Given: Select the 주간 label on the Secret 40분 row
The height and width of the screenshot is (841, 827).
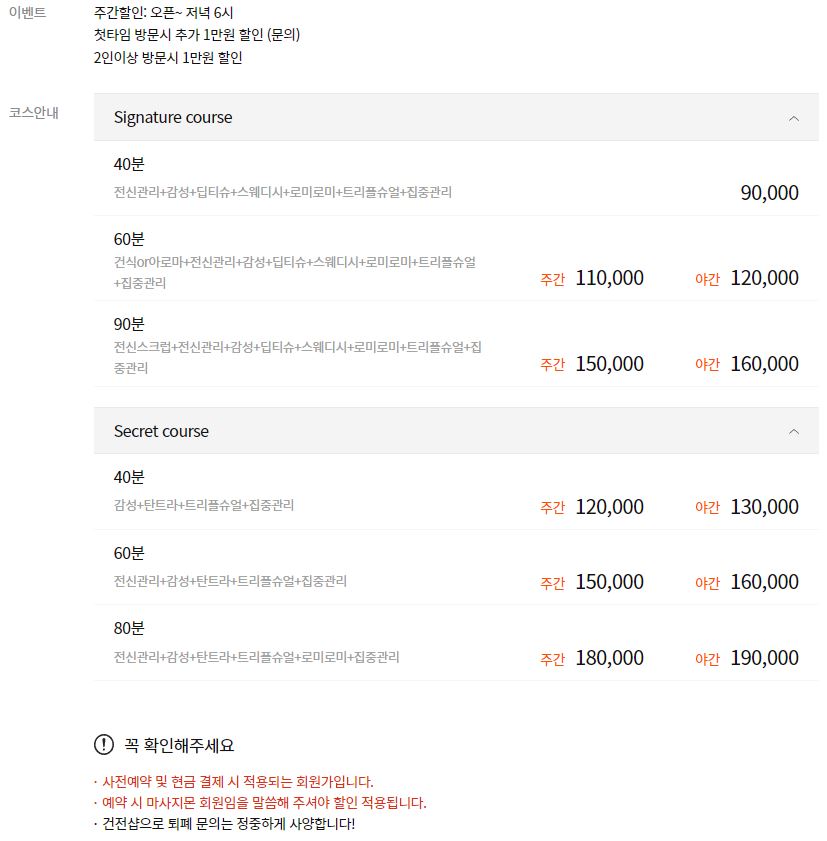Looking at the screenshot, I should [x=551, y=507].
